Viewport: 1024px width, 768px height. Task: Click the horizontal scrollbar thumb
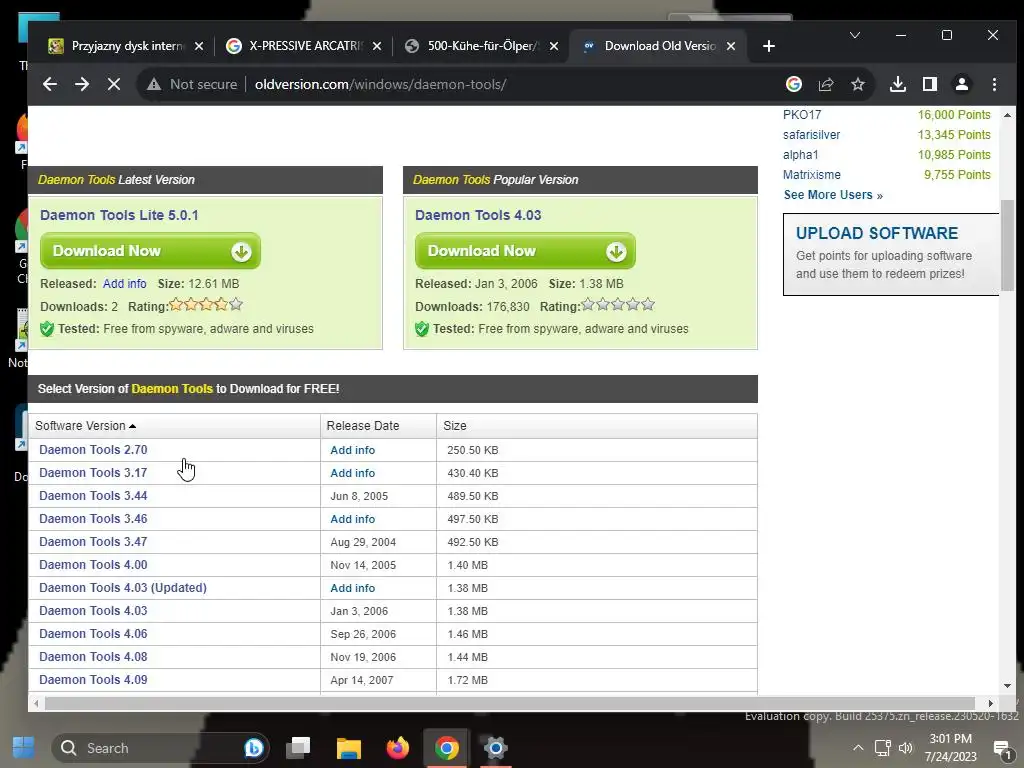pyautogui.click(x=509, y=703)
